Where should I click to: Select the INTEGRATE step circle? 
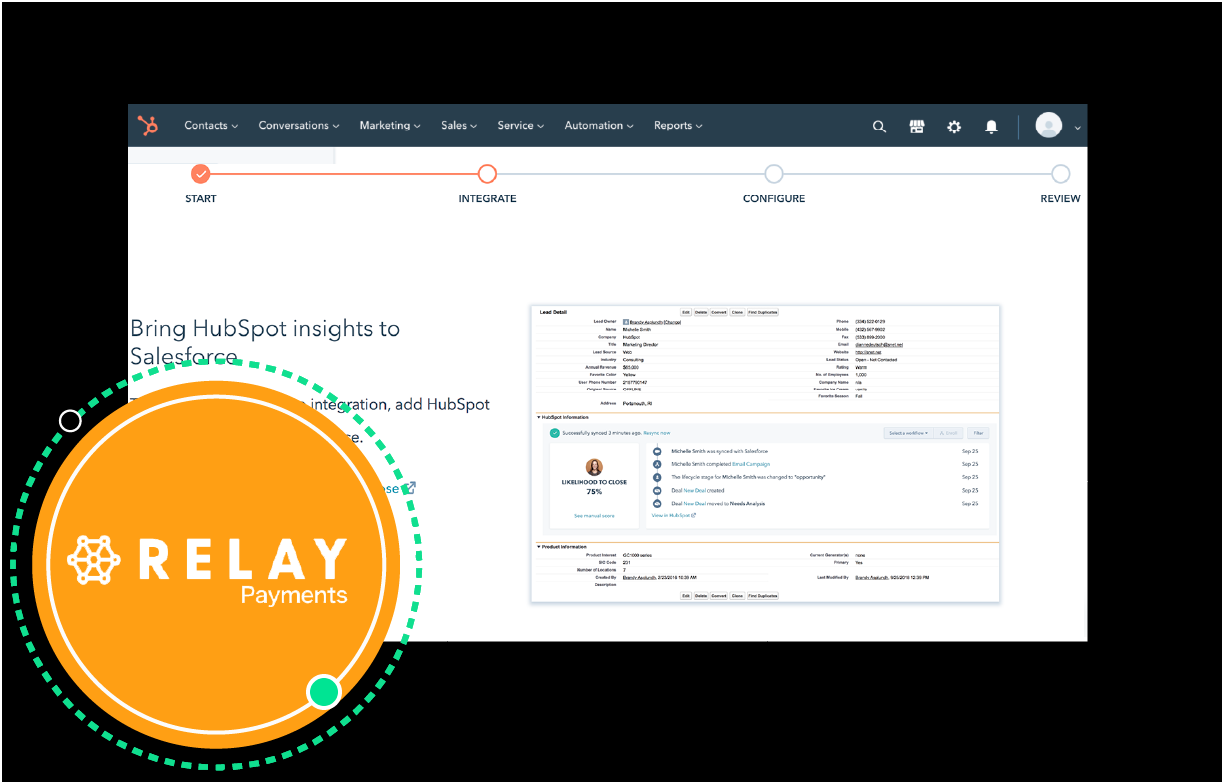coord(487,174)
